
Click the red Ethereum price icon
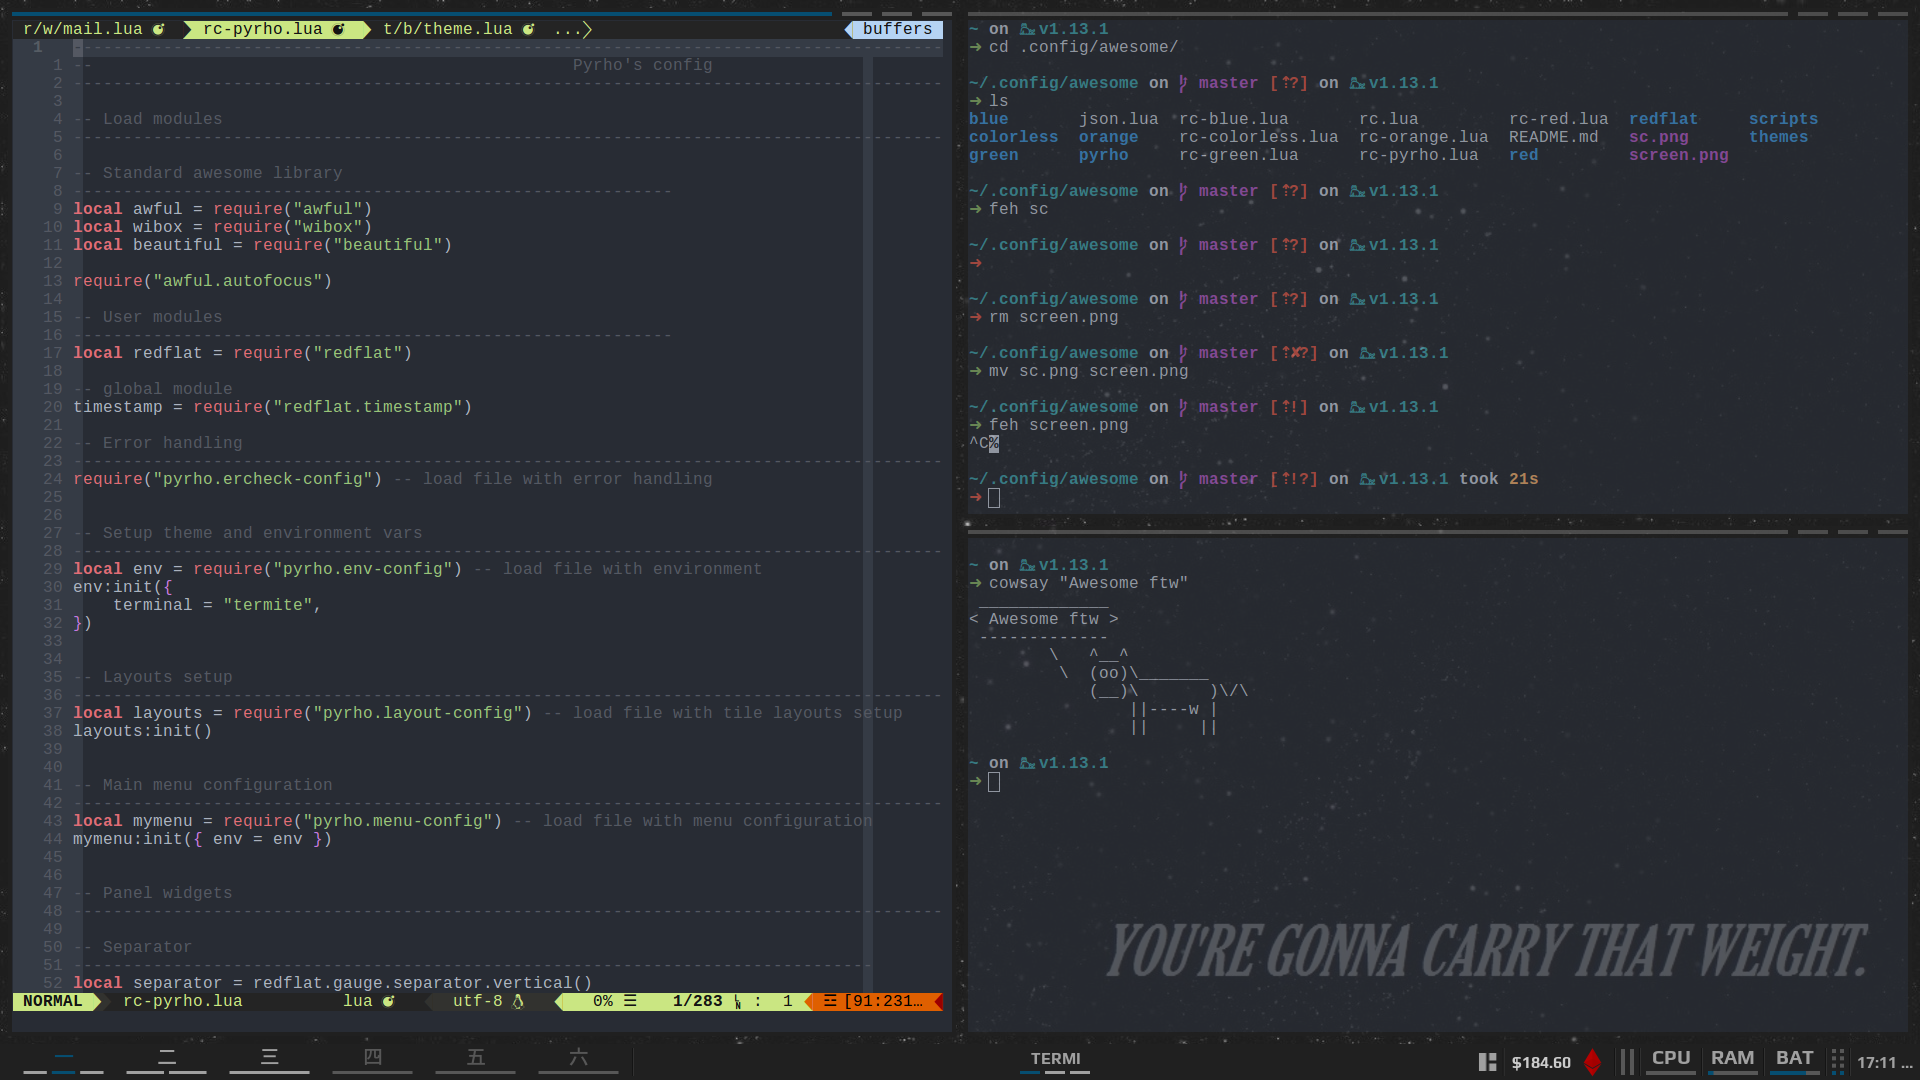[1592, 1062]
